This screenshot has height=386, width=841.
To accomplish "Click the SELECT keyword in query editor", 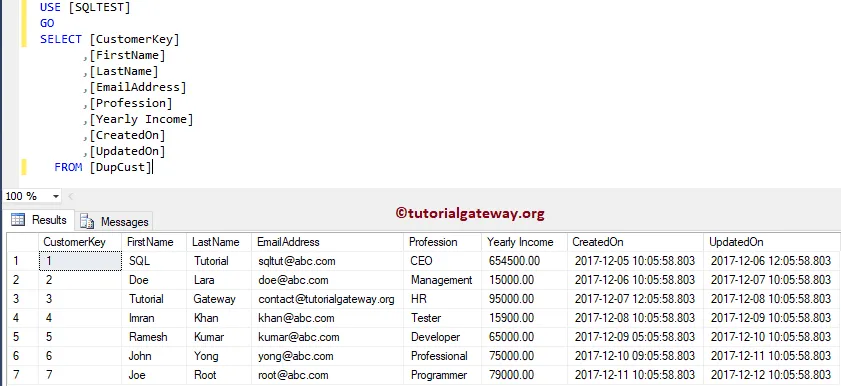I will tap(61, 39).
